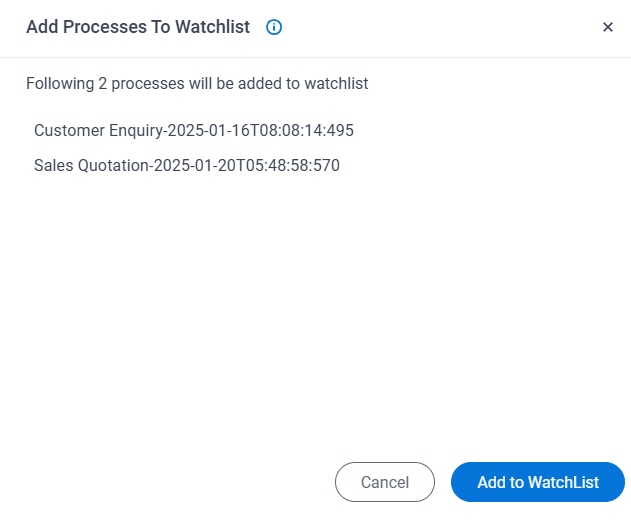Open help via the blue circled 'i' icon
This screenshot has width=631, height=521.
(274, 28)
